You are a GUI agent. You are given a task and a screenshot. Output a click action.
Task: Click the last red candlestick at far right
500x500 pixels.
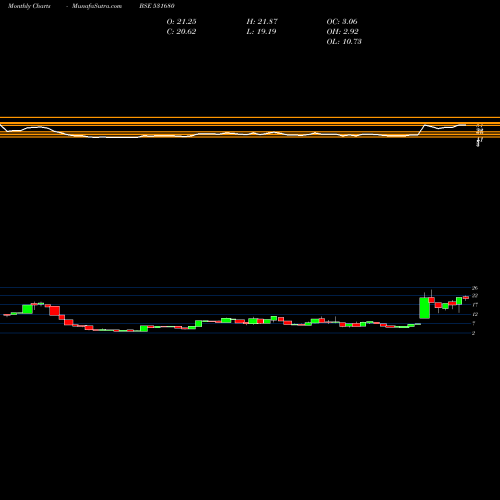pos(466,298)
